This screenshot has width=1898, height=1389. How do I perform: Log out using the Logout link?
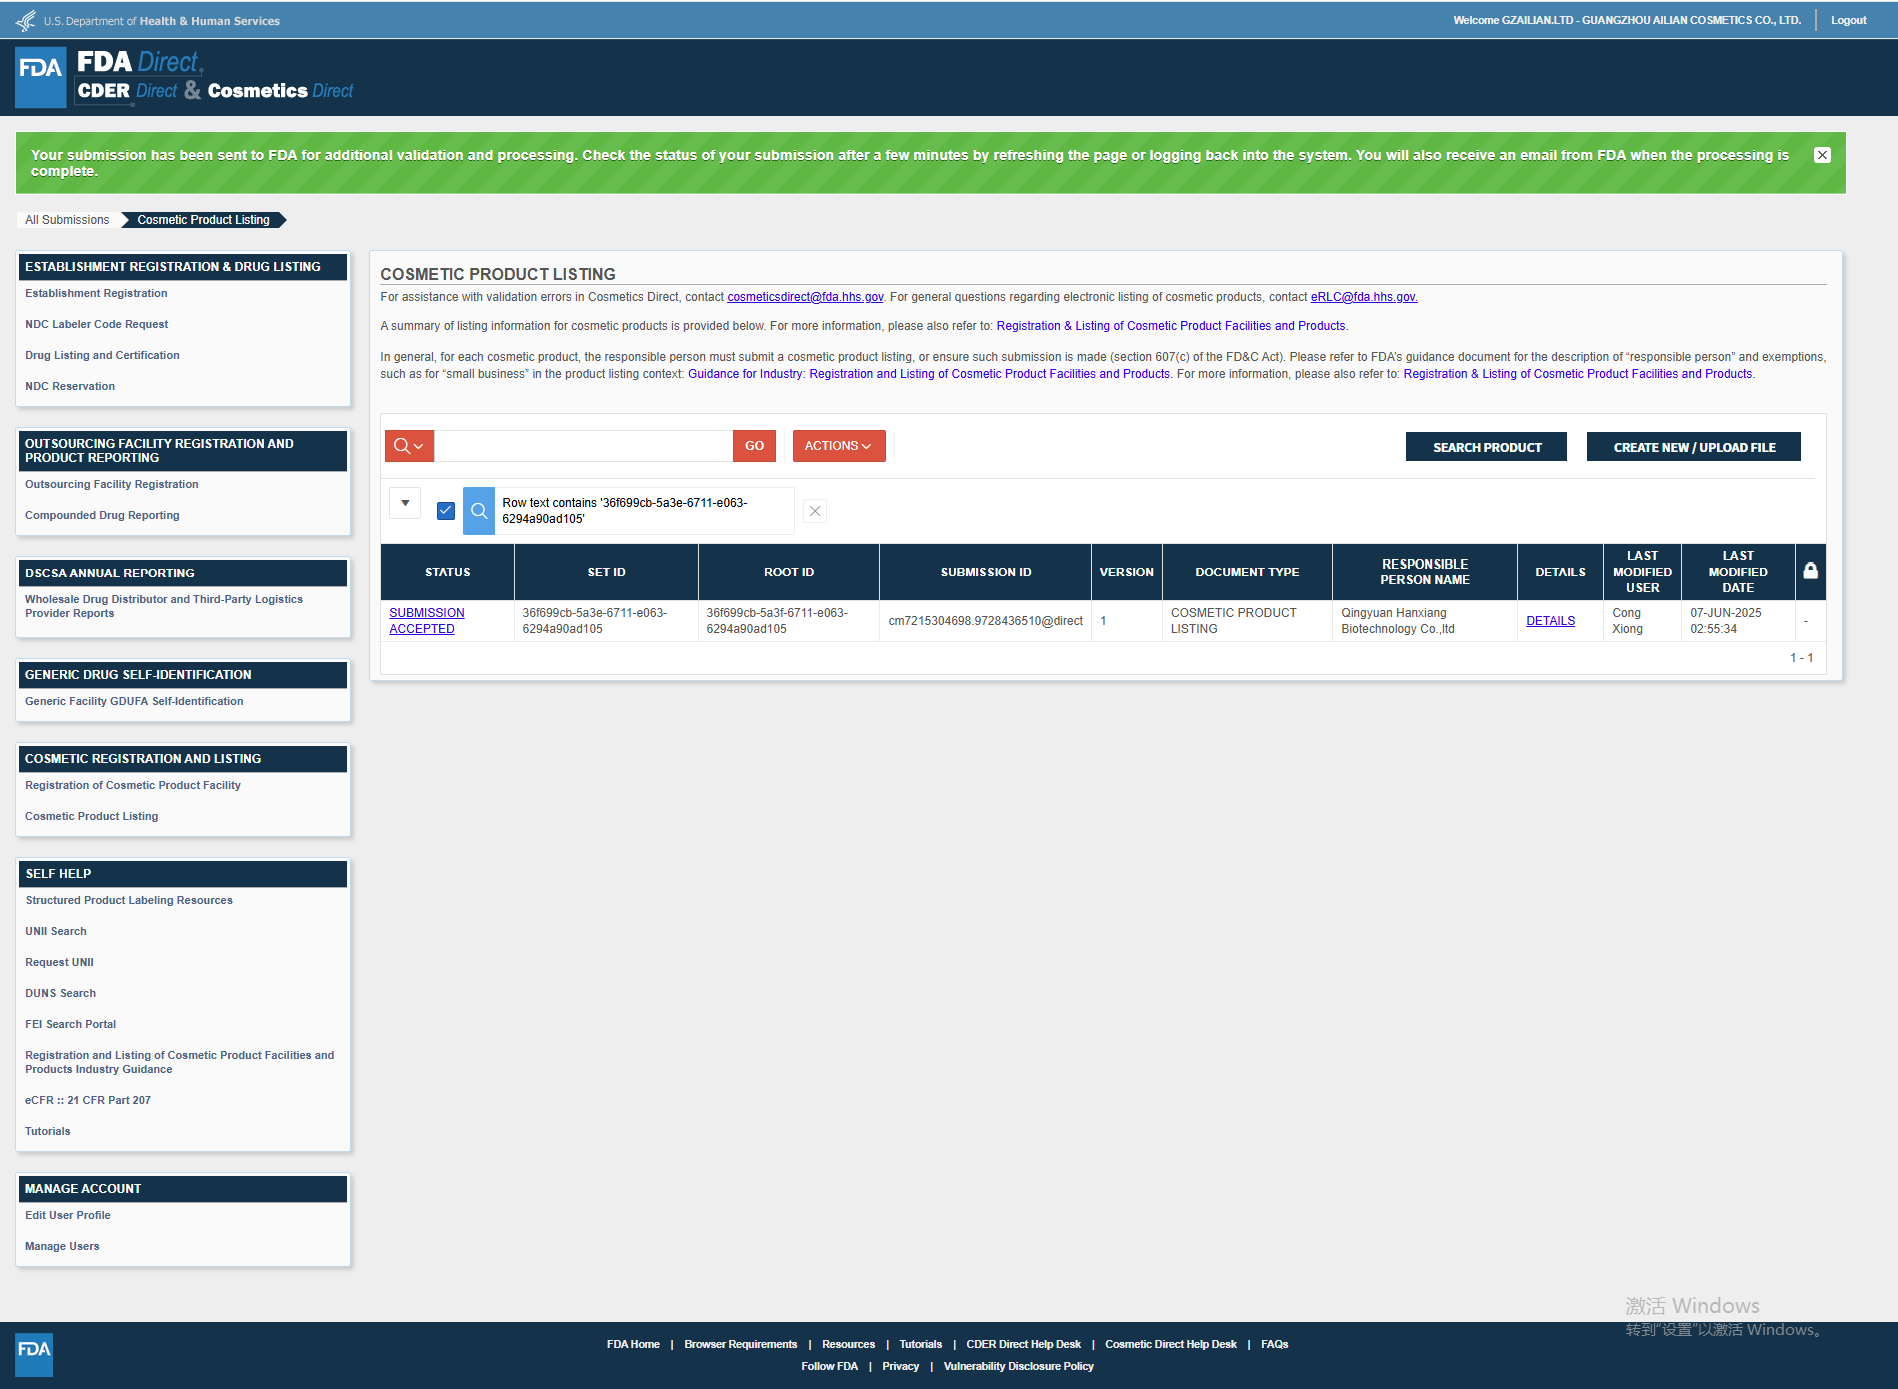pos(1848,20)
